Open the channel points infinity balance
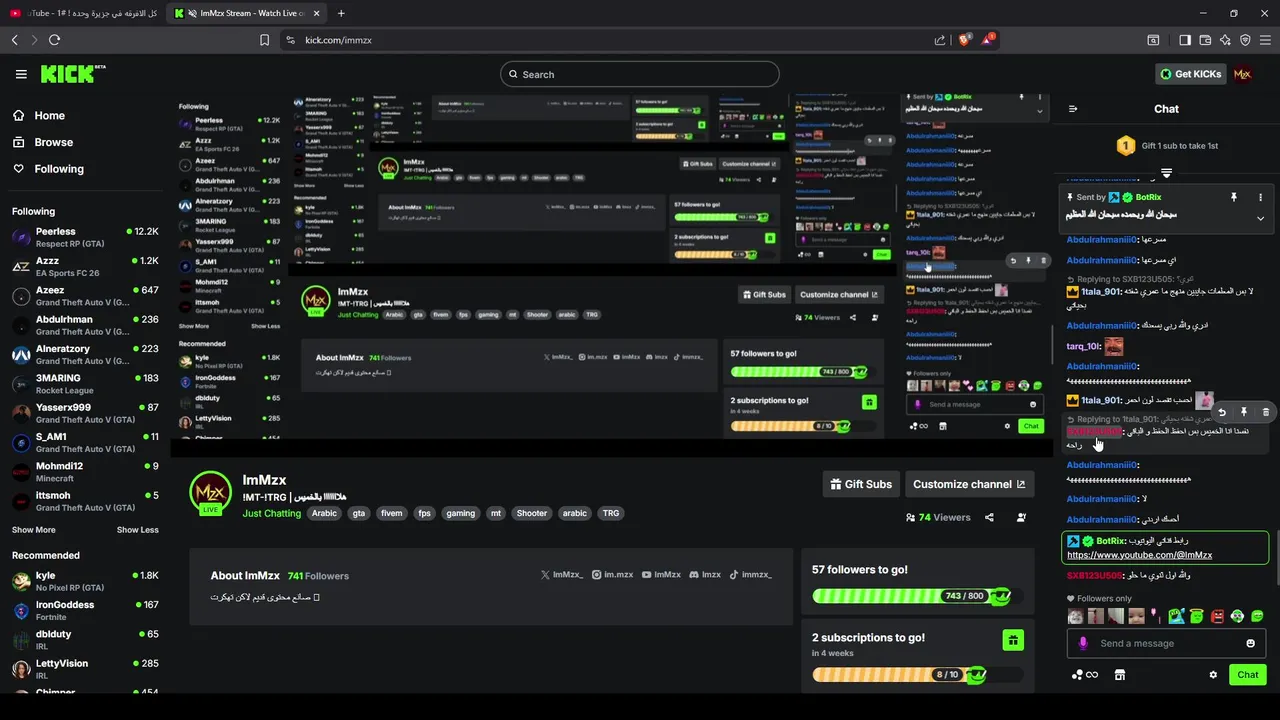The image size is (1280, 720). click(x=1084, y=675)
